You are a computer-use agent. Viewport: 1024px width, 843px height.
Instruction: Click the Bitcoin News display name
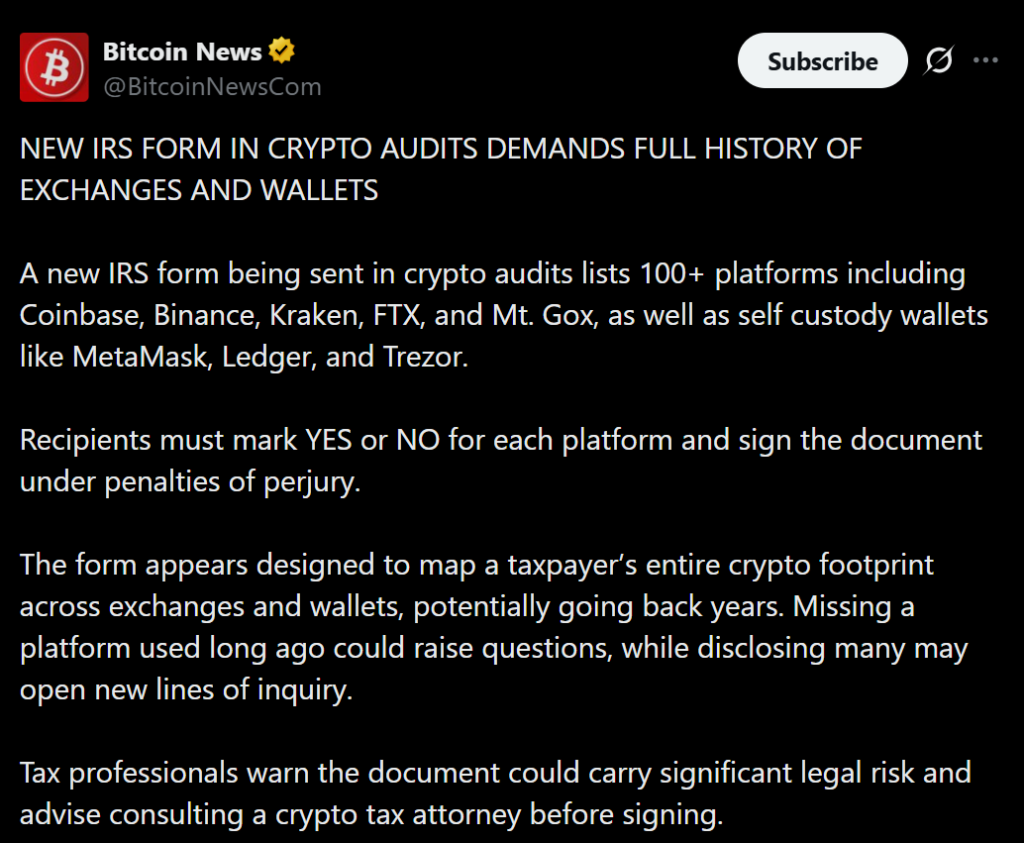[182, 51]
